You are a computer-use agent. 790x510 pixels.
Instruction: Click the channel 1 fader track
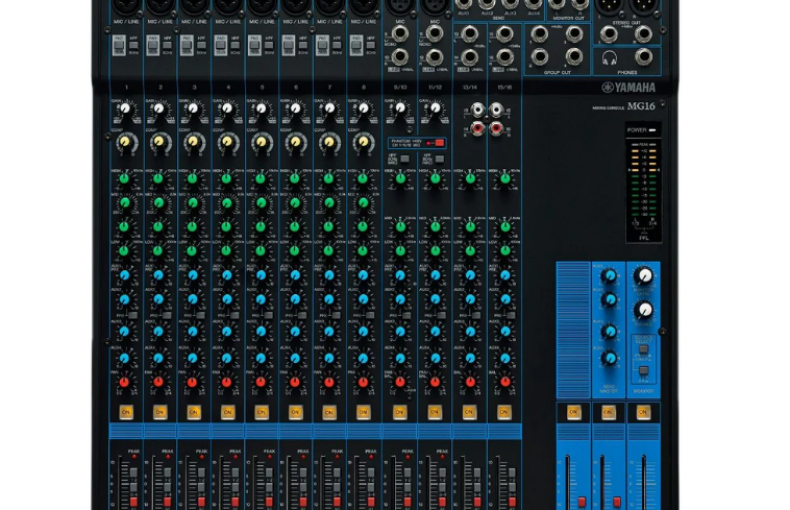120,483
